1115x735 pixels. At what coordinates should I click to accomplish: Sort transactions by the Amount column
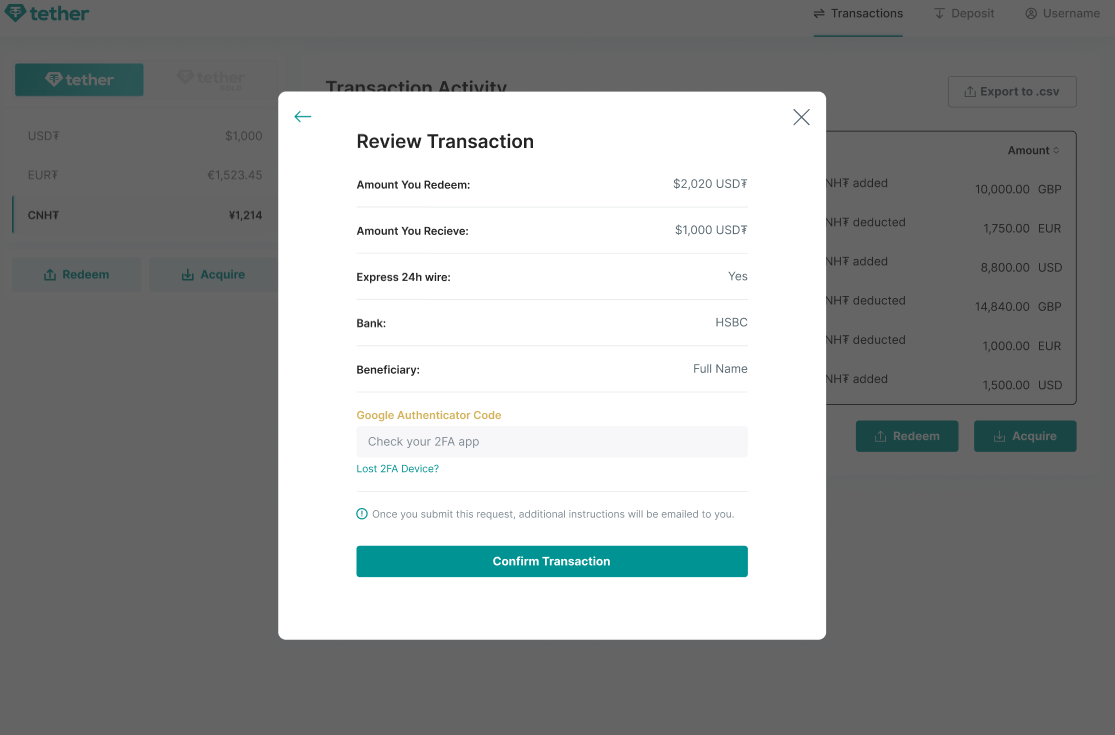point(1031,150)
